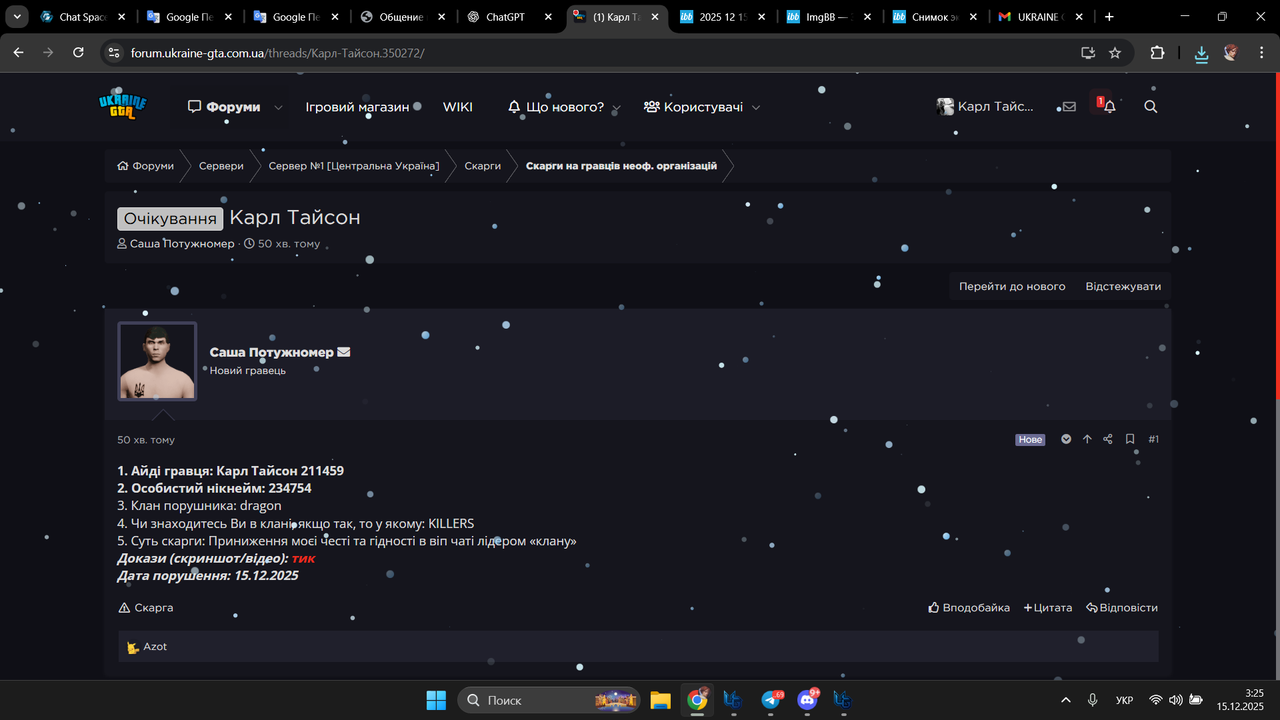Bookmark the post with bookmark icon
Viewport: 1280px width, 720px height.
1130,439
